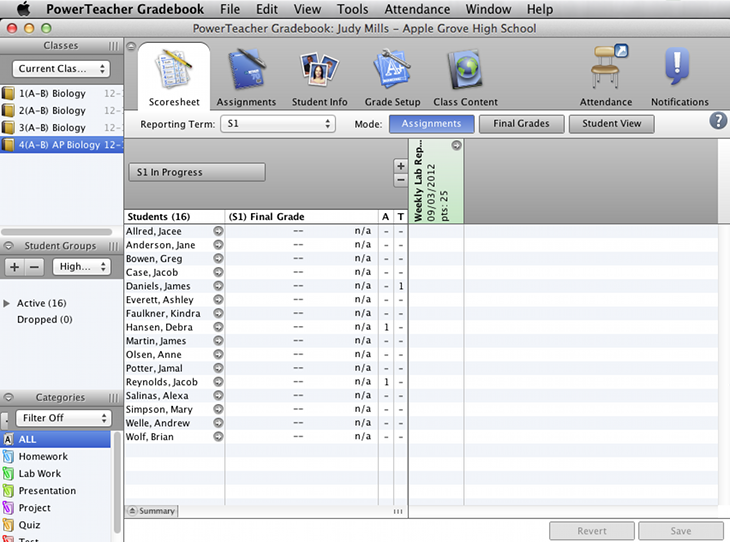This screenshot has width=730, height=542.
Task: Click the Save button
Action: (681, 531)
